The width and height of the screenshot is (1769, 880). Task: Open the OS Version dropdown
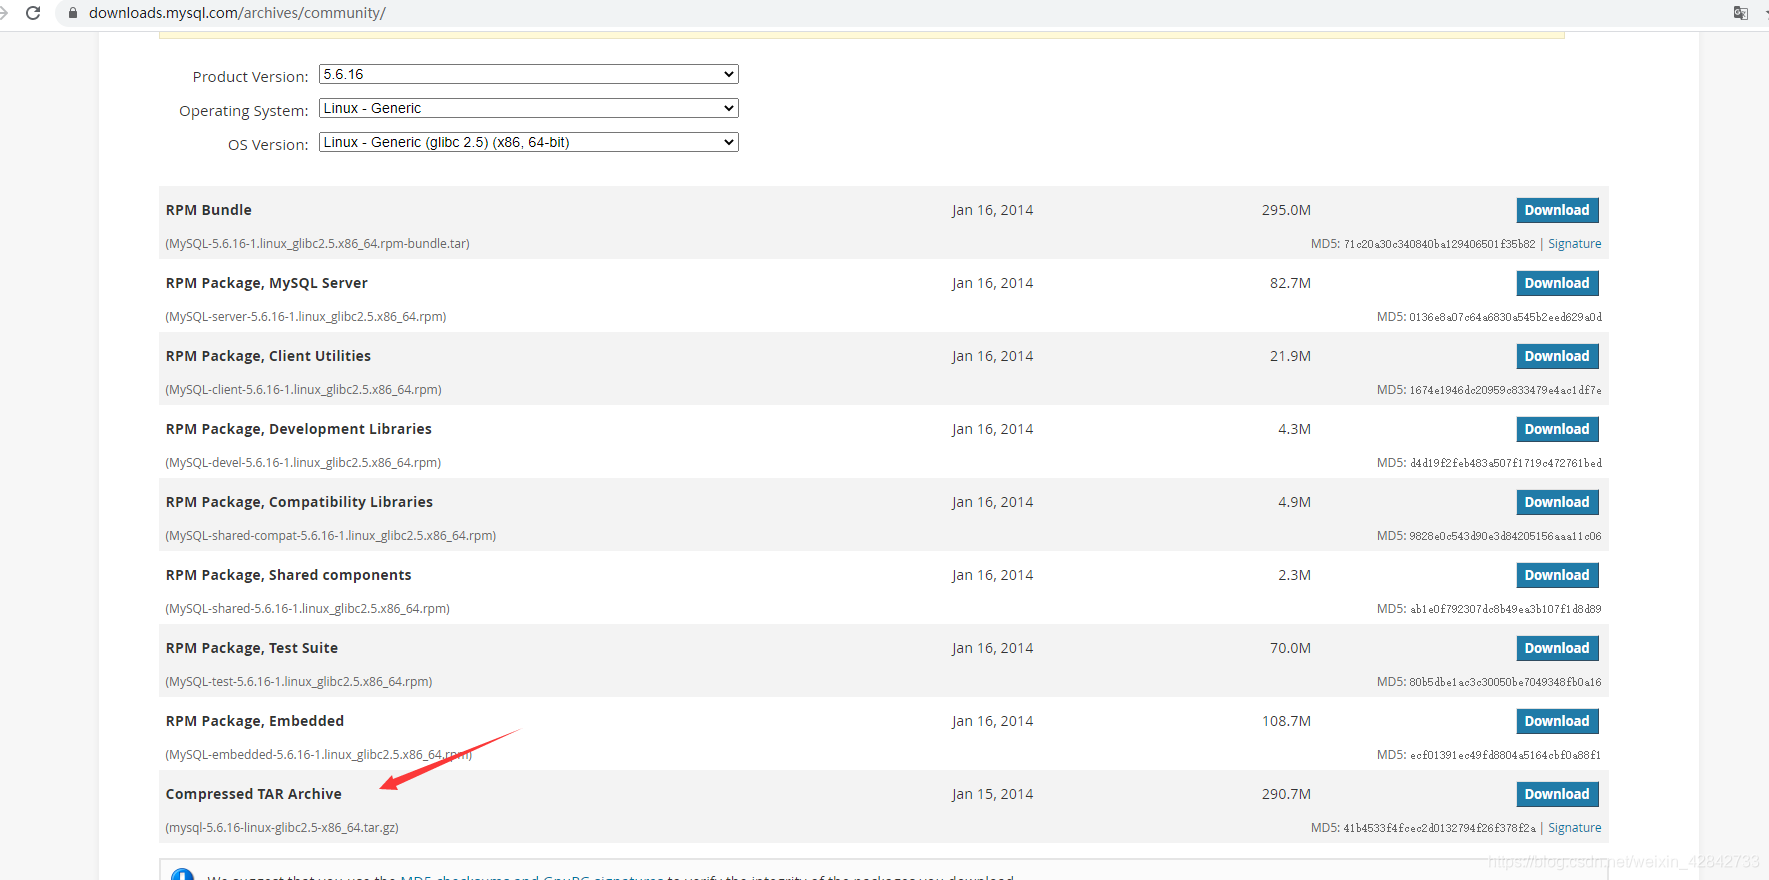coord(528,142)
